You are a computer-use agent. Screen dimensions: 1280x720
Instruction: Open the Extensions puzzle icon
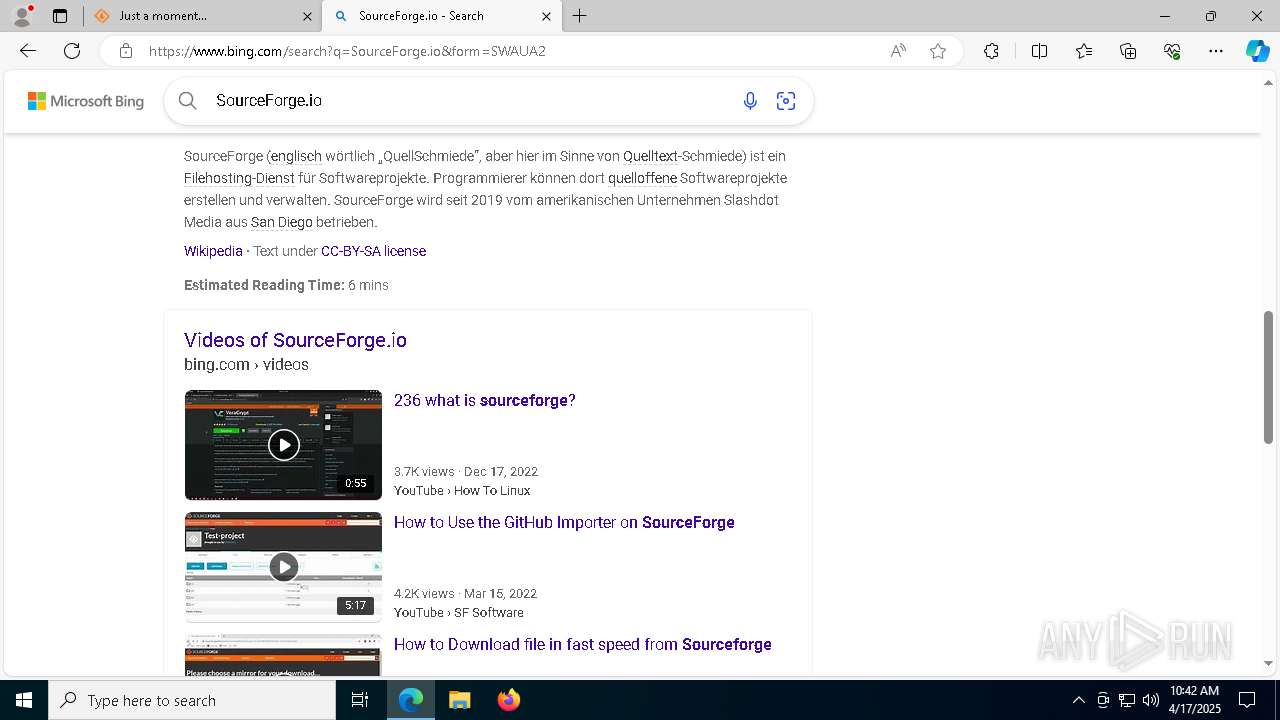coord(991,51)
